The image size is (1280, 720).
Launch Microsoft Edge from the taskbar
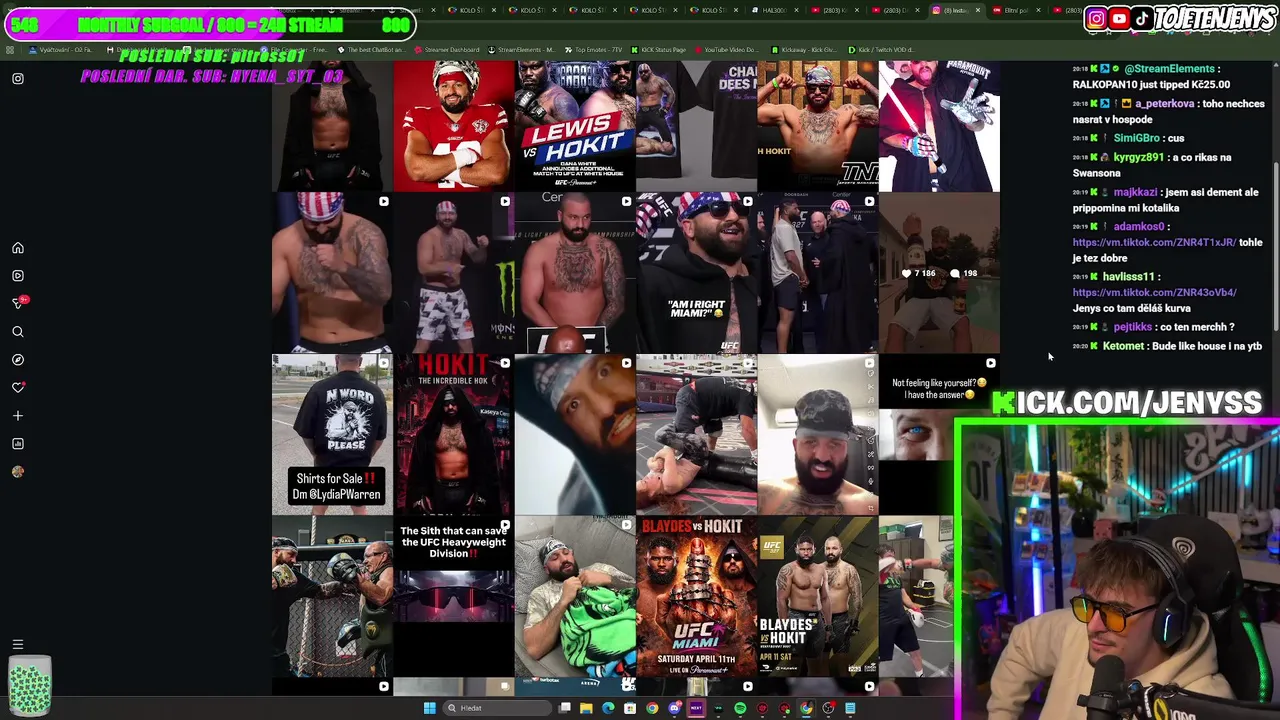[x=608, y=708]
